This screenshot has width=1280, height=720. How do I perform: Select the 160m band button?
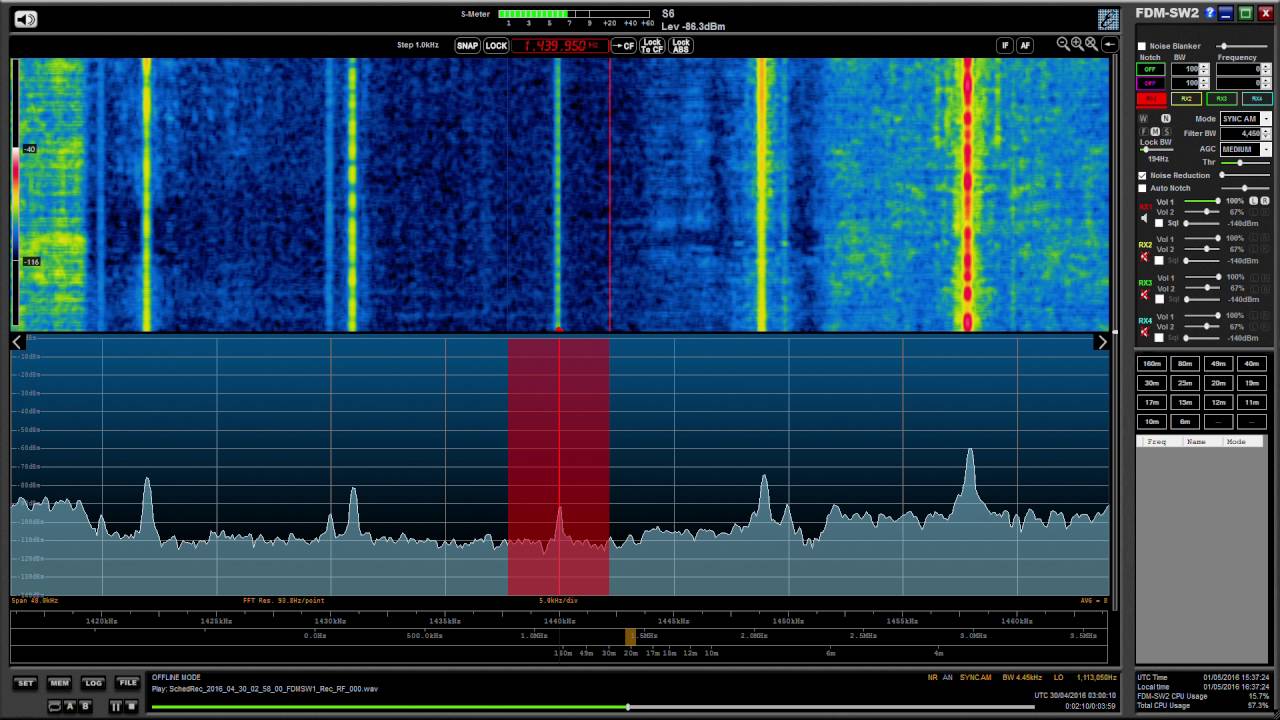(x=1152, y=364)
